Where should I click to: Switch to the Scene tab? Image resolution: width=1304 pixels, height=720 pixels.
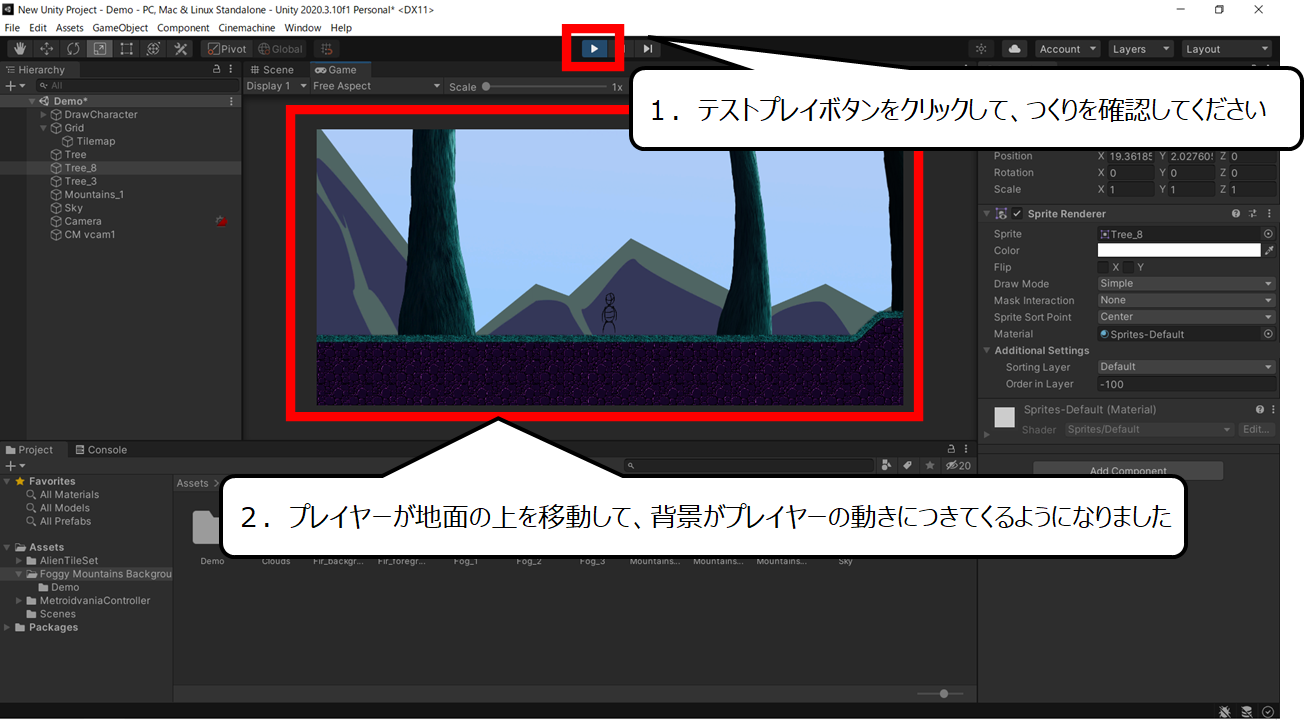click(272, 69)
